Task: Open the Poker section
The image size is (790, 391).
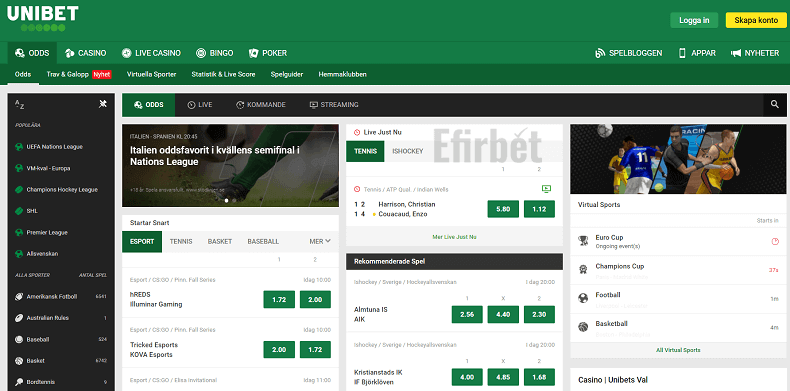Action: click(x=268, y=53)
